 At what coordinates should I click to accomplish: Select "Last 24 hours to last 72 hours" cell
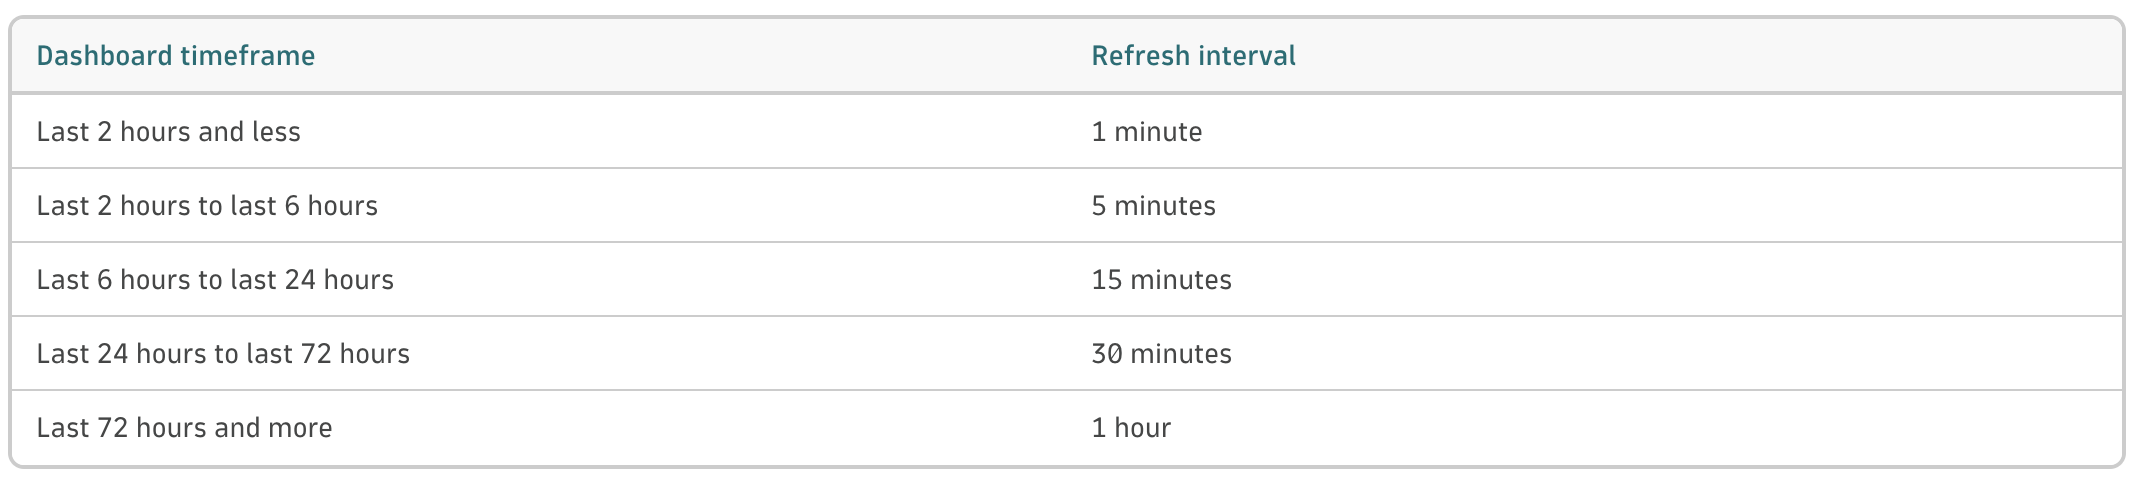point(223,354)
